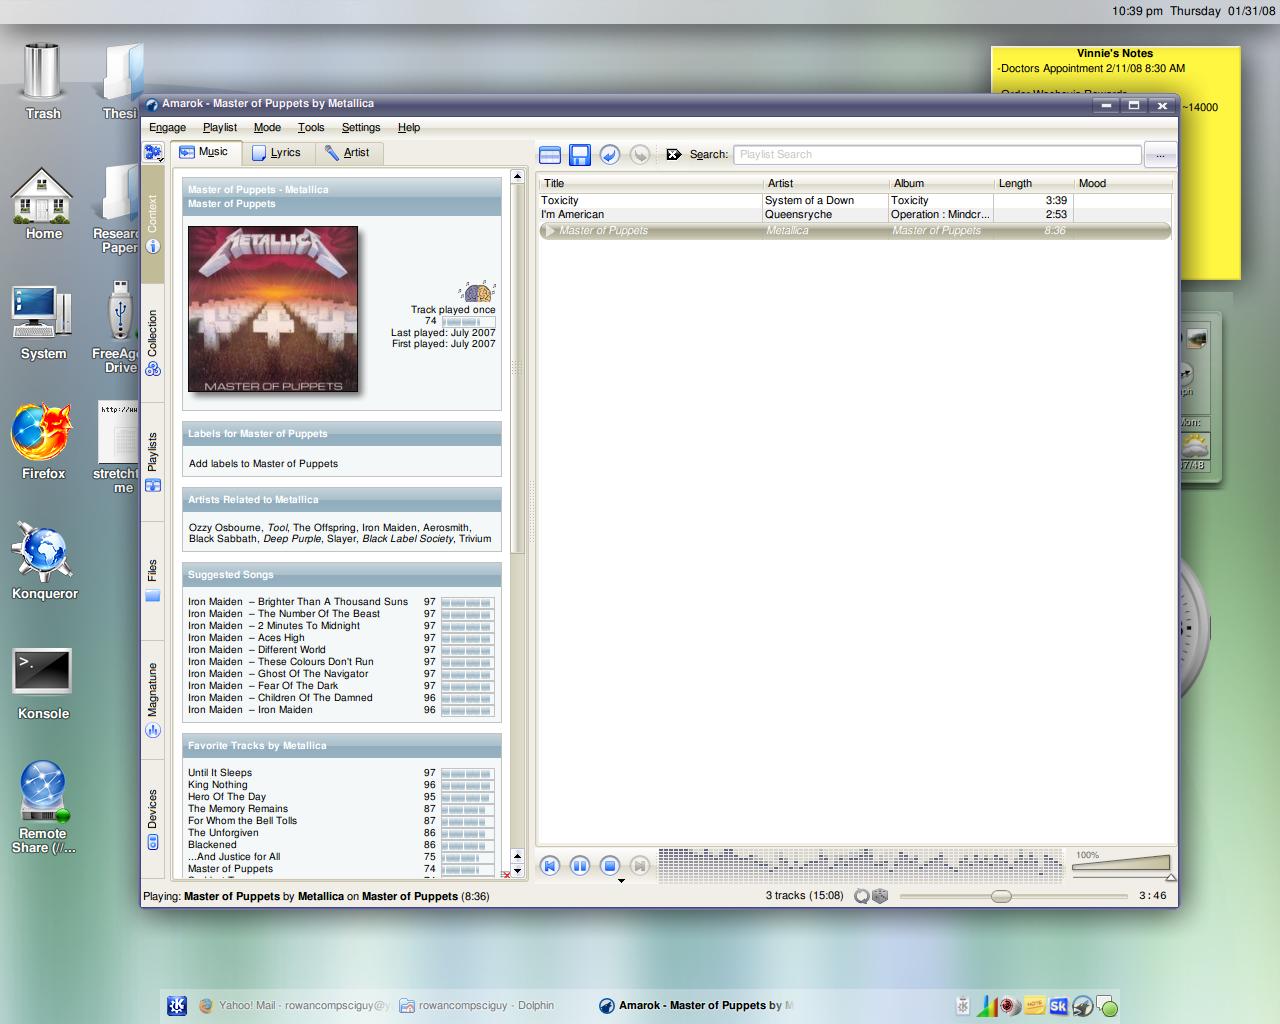
Task: Clear the playlist with the list icon
Action: point(550,154)
